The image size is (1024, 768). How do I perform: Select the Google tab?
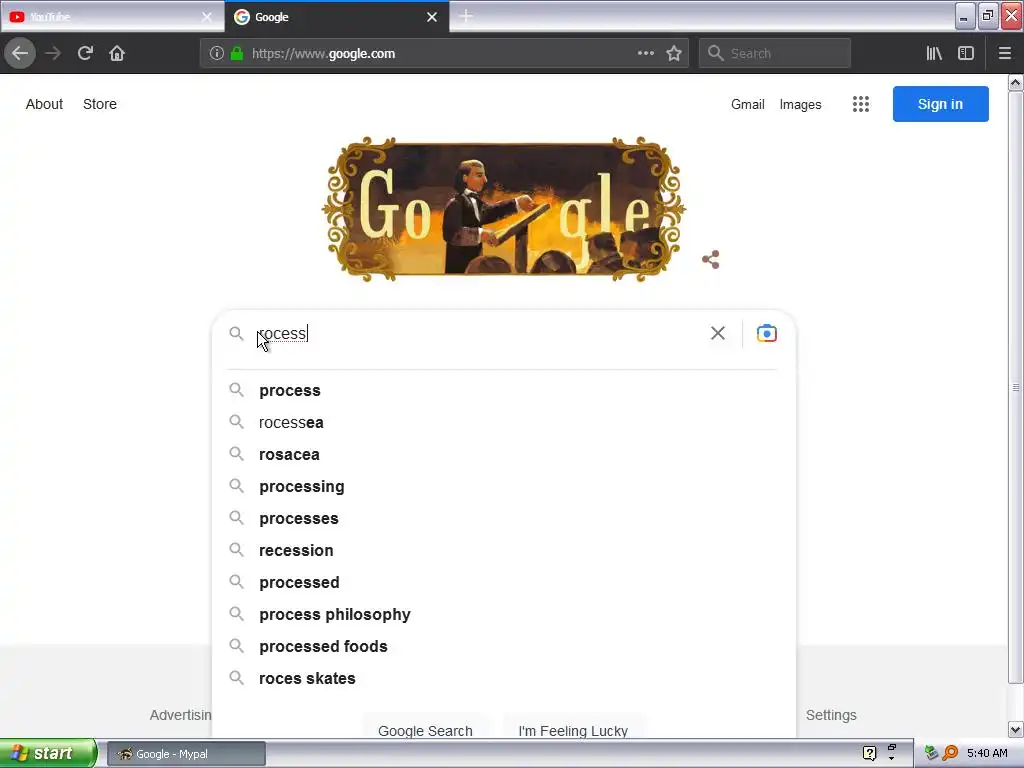[336, 17]
